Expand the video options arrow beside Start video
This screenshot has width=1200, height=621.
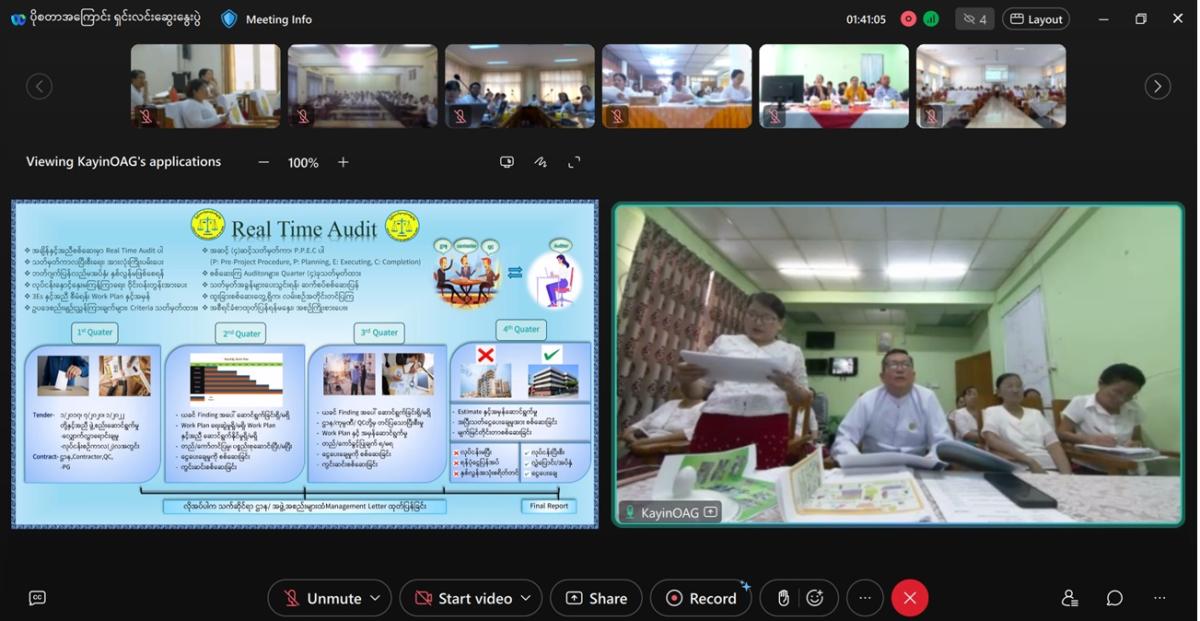[x=526, y=598]
